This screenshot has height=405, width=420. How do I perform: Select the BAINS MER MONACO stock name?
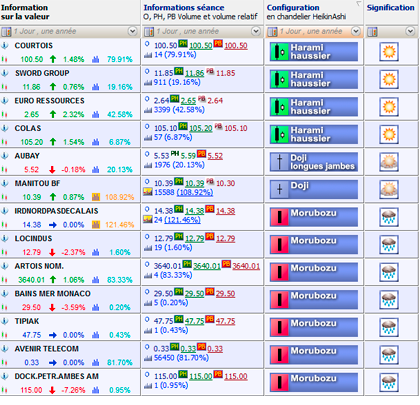pyautogui.click(x=53, y=294)
